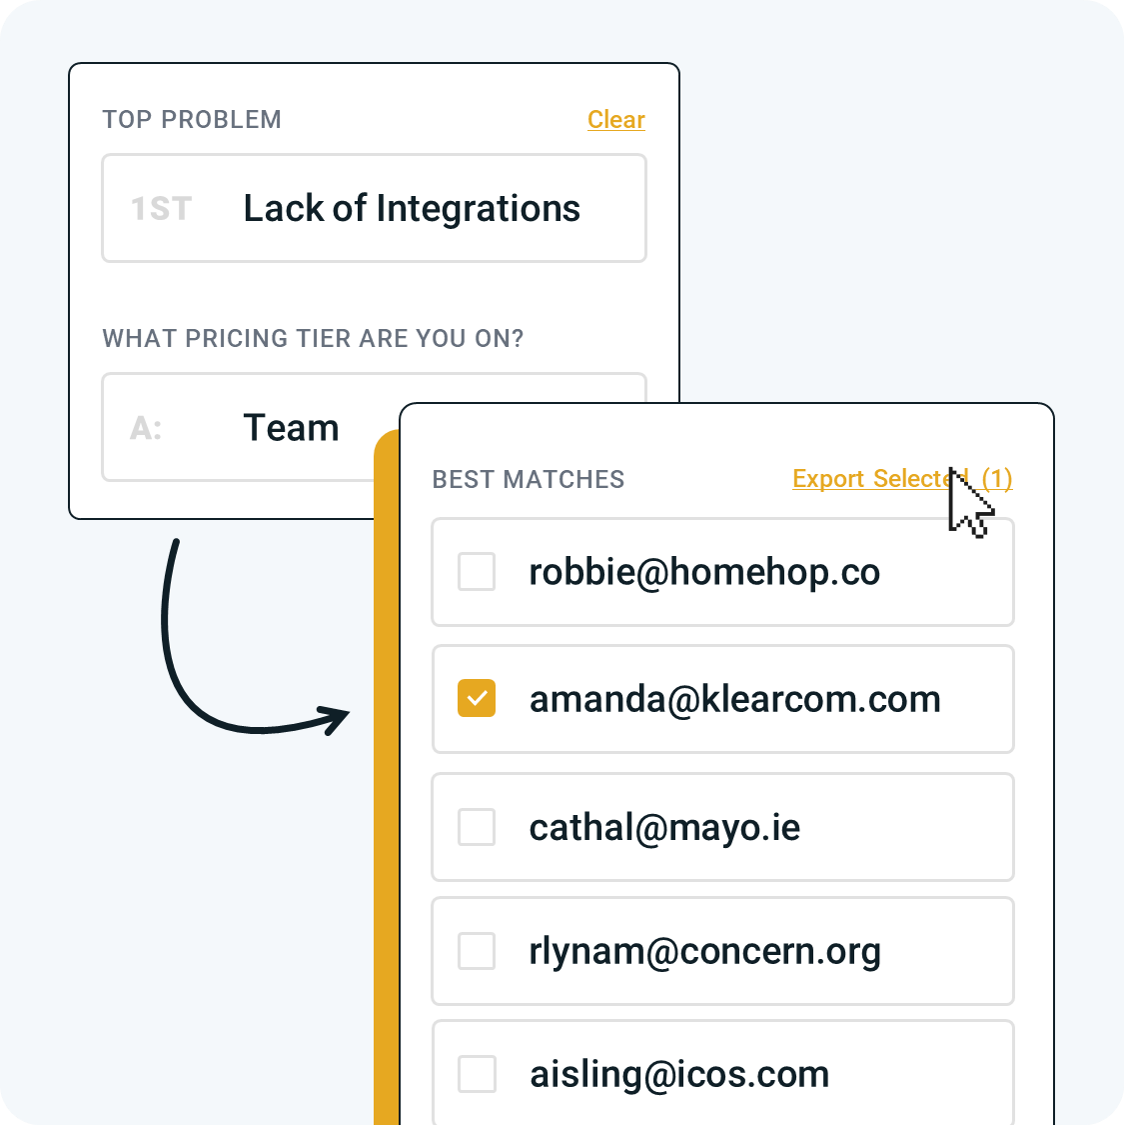Check the cathal@mayo.ie checkbox
Screen dimensions: 1124x1125
477,827
